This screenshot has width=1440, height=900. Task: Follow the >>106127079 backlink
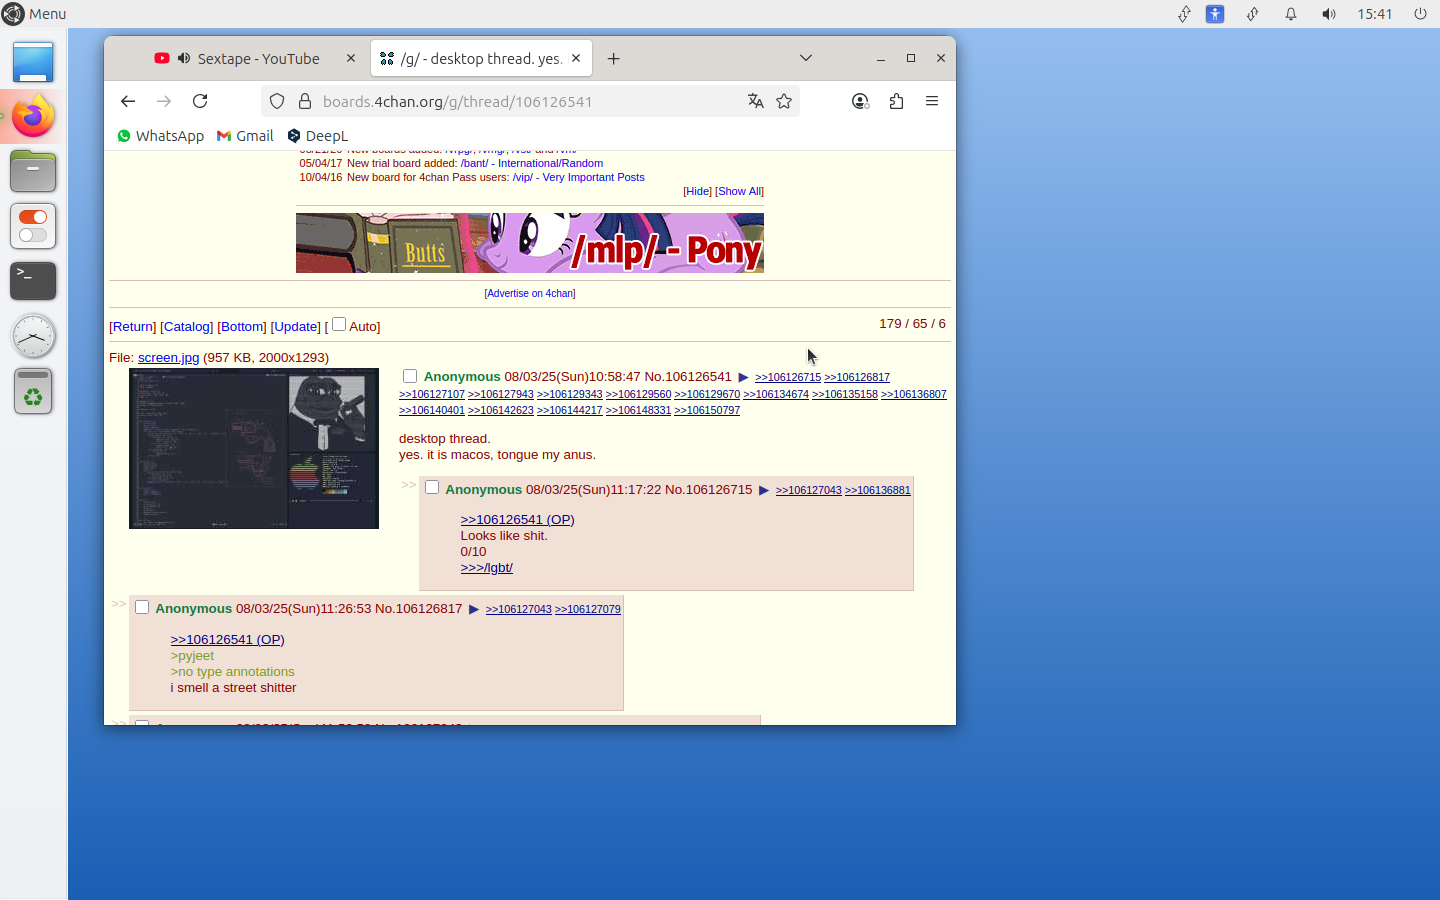(588, 609)
